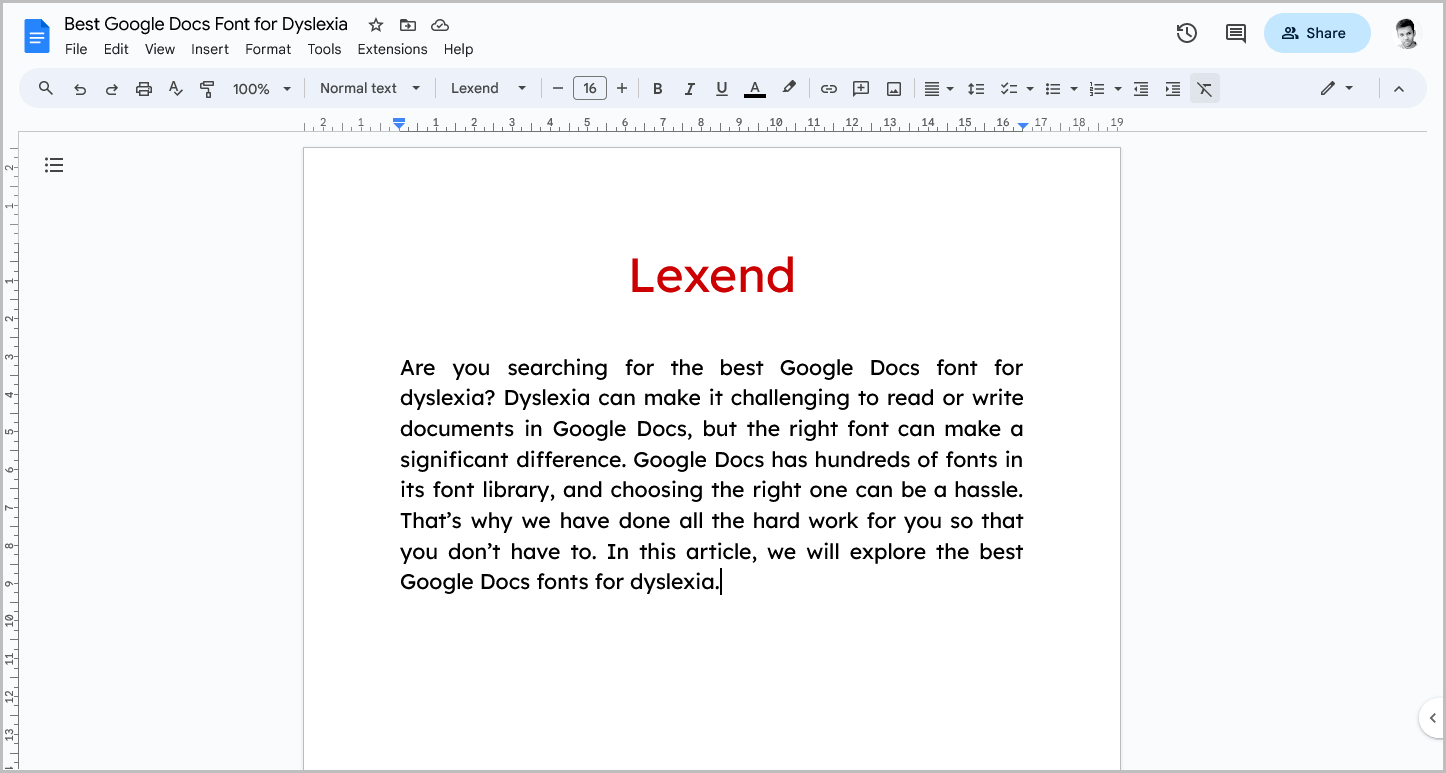Screen dimensions: 1446x773
Task: Click the document title in header
Action: [x=206, y=24]
